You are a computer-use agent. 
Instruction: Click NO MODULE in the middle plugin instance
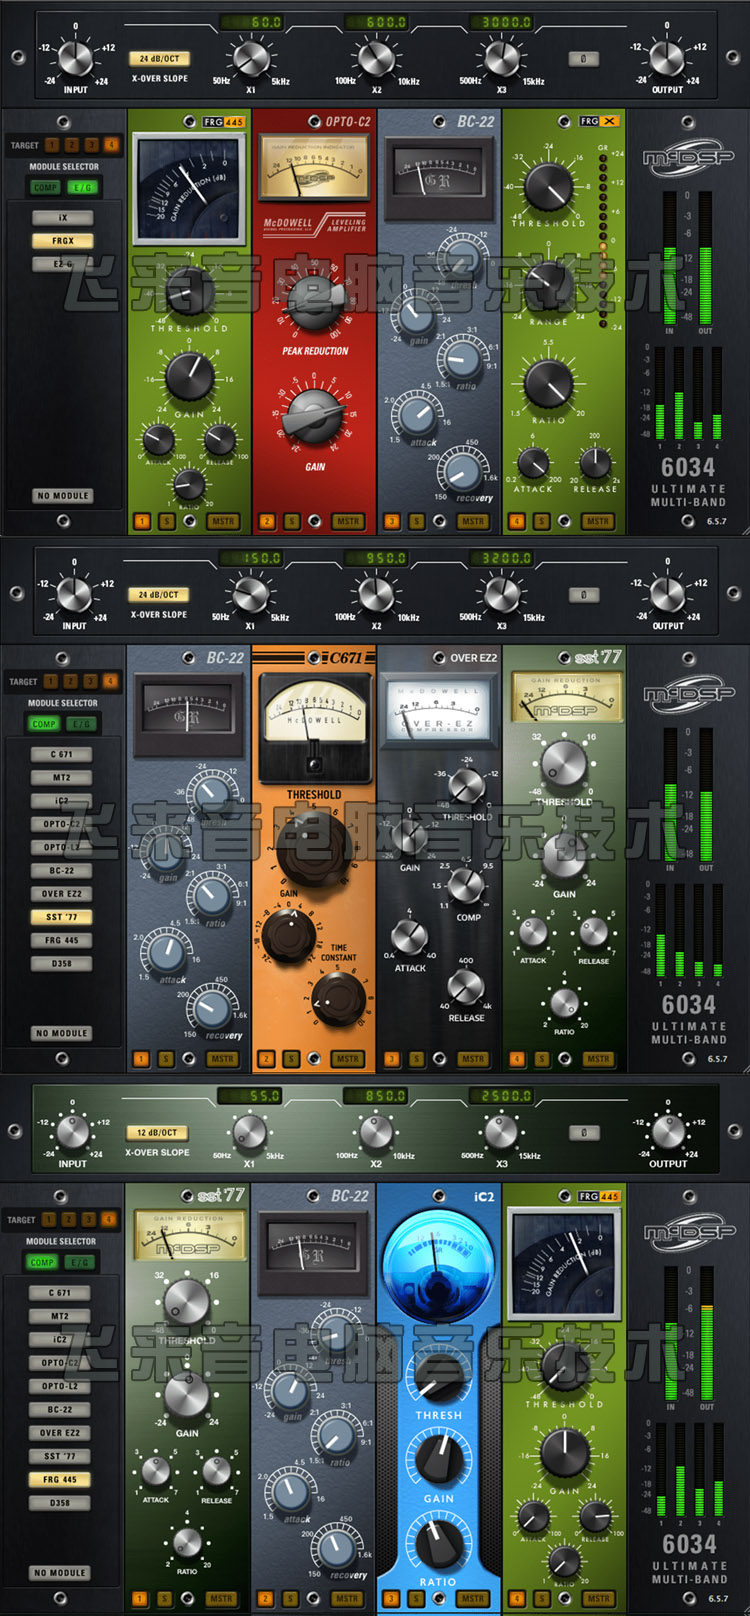tap(61, 1033)
